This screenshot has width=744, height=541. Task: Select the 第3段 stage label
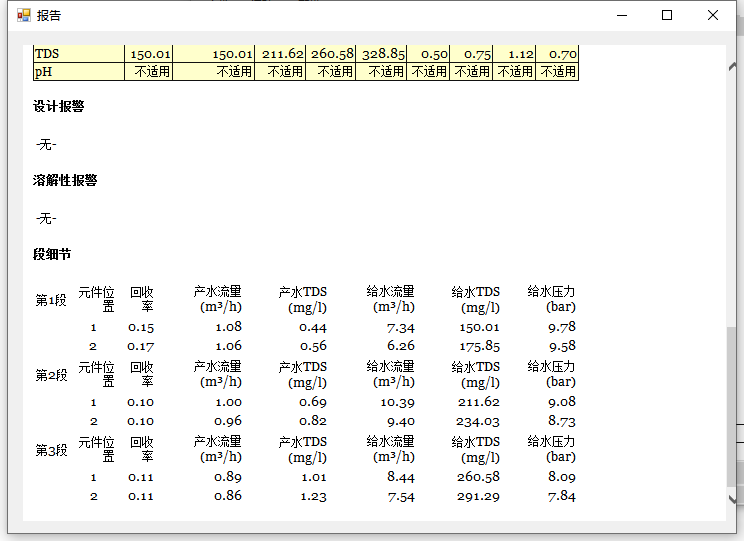click(x=51, y=451)
